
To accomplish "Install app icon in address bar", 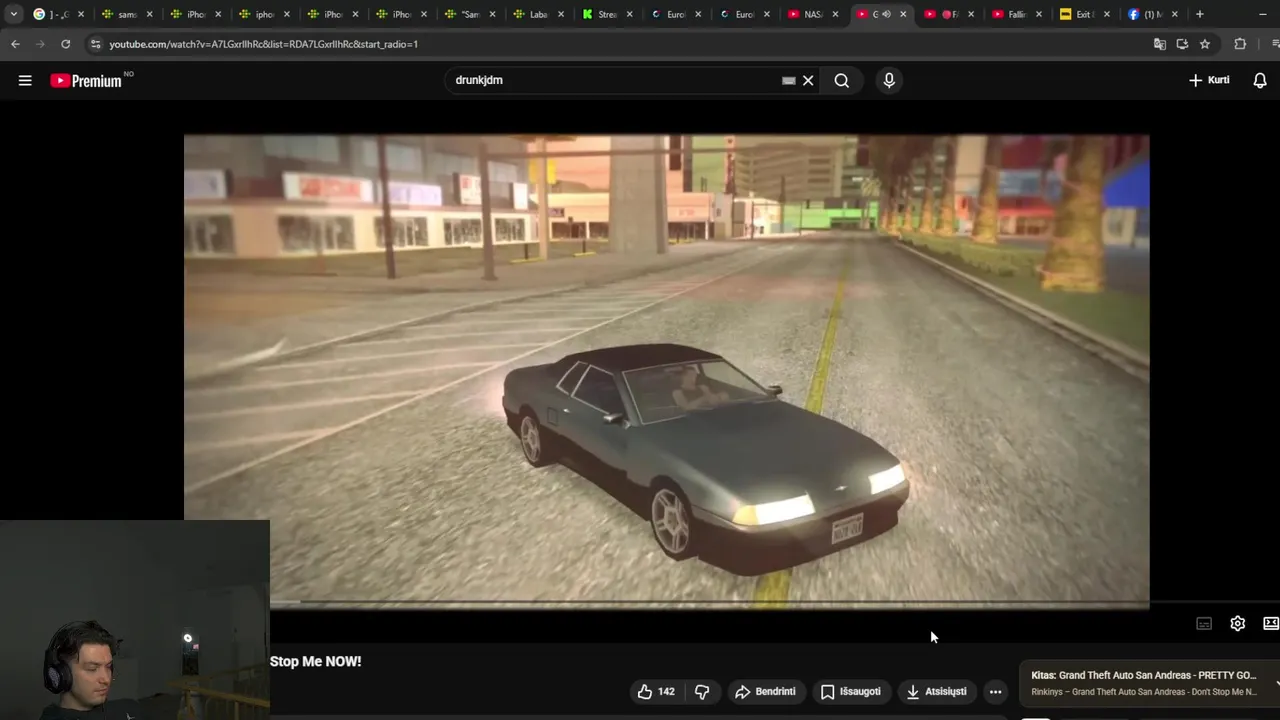I will pyautogui.click(x=1182, y=44).
